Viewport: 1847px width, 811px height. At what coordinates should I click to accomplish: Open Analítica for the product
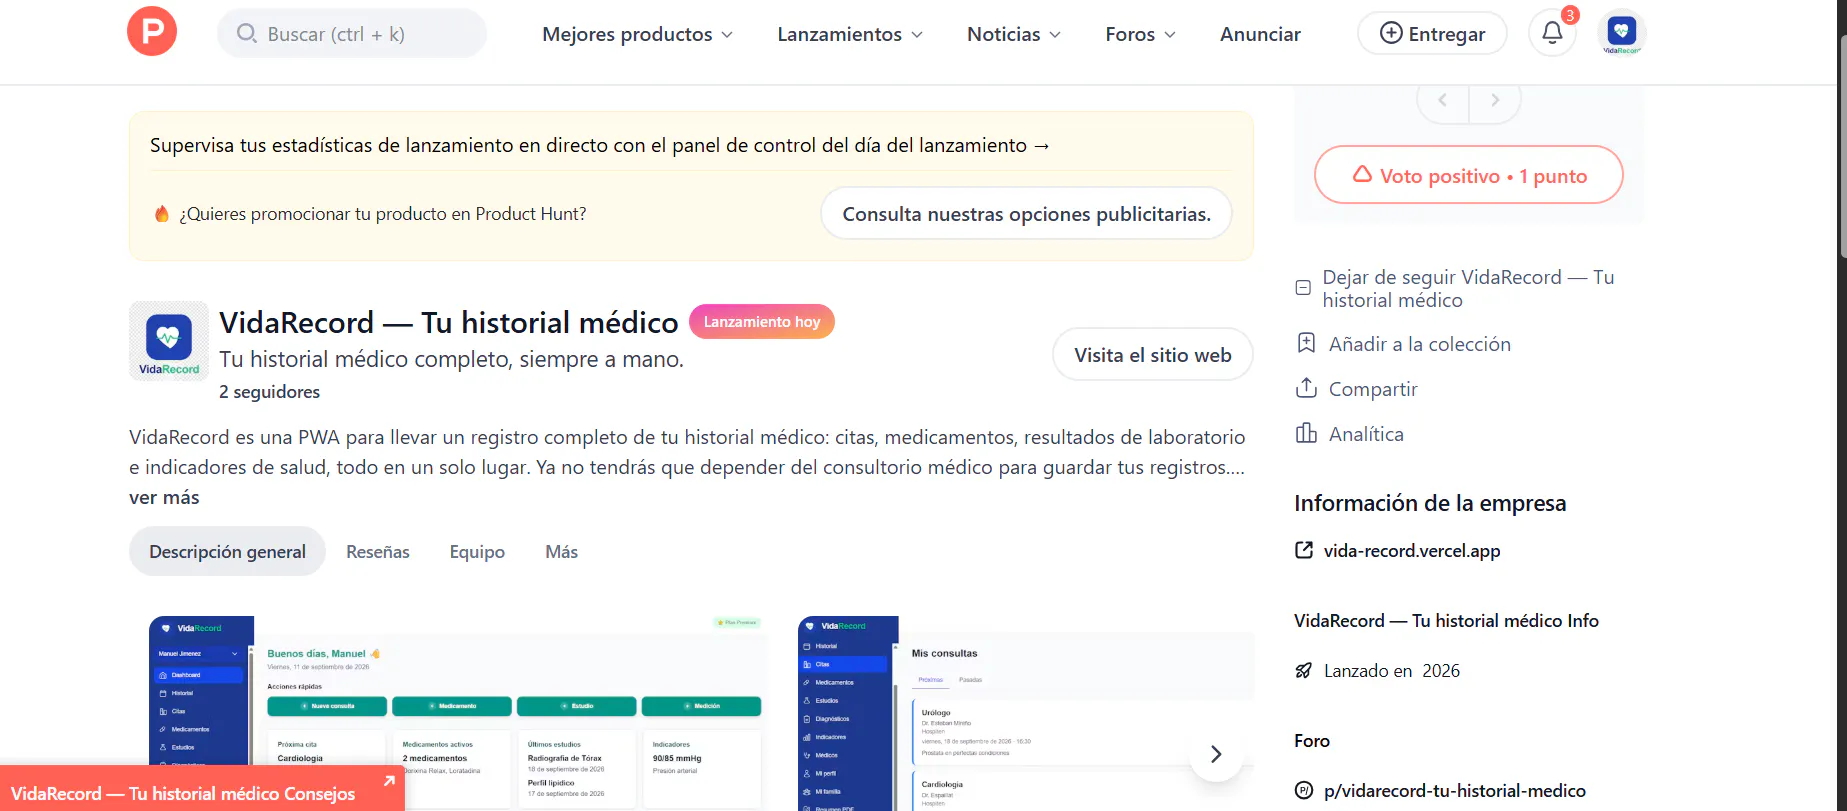click(1350, 434)
